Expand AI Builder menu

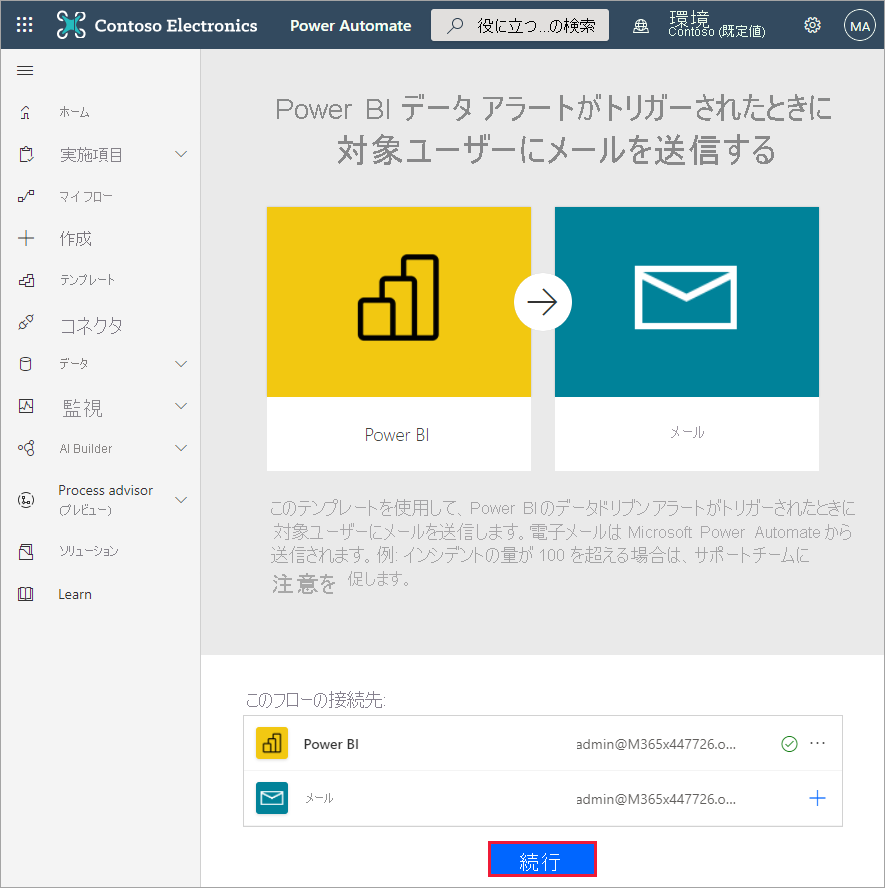click(84, 448)
